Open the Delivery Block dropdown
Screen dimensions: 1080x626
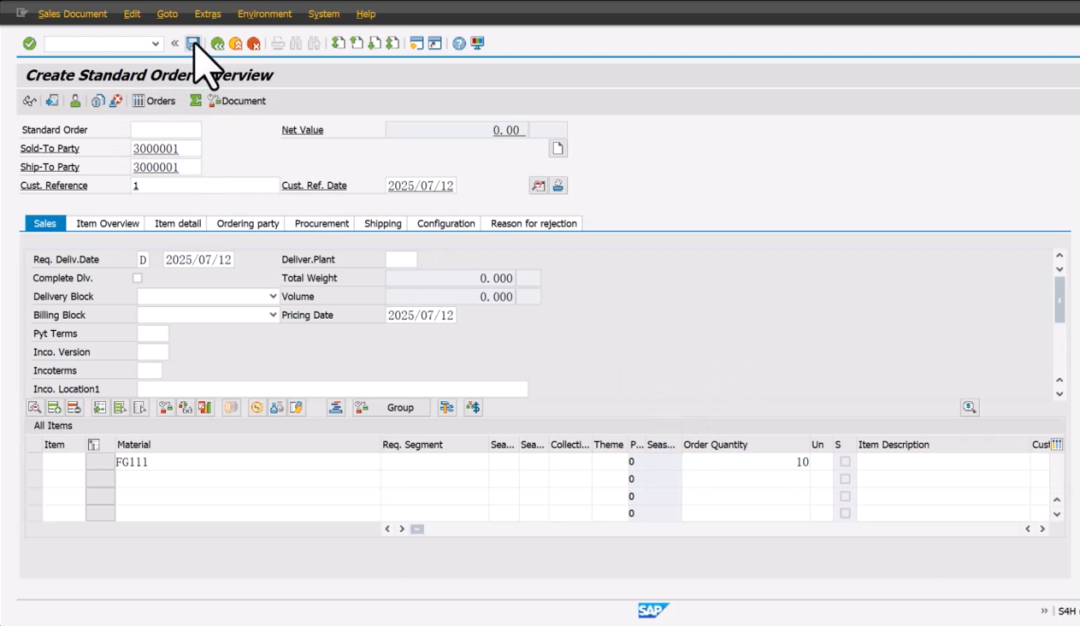[273, 296]
